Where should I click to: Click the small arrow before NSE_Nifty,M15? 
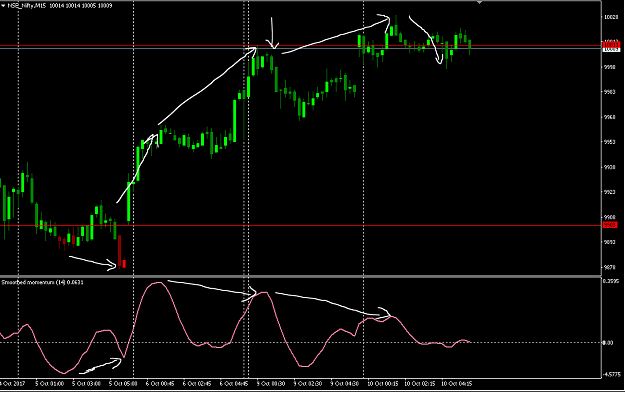pyautogui.click(x=3, y=6)
